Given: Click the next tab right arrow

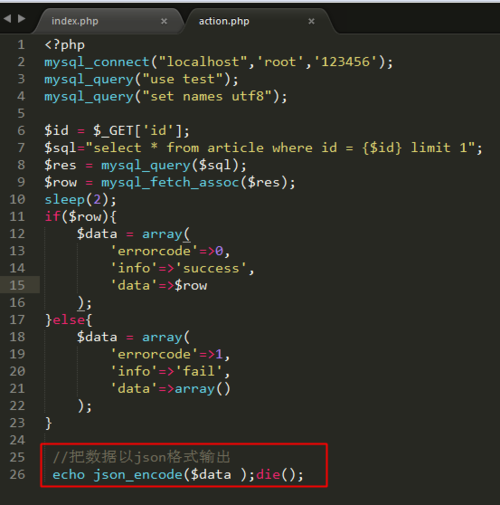Looking at the screenshot, I should 22,18.
